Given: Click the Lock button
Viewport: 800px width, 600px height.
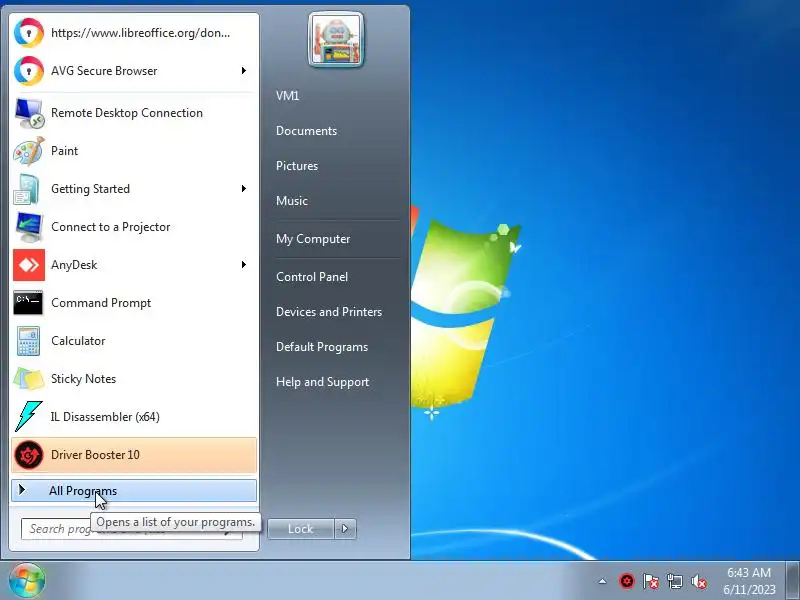Looking at the screenshot, I should point(301,529).
